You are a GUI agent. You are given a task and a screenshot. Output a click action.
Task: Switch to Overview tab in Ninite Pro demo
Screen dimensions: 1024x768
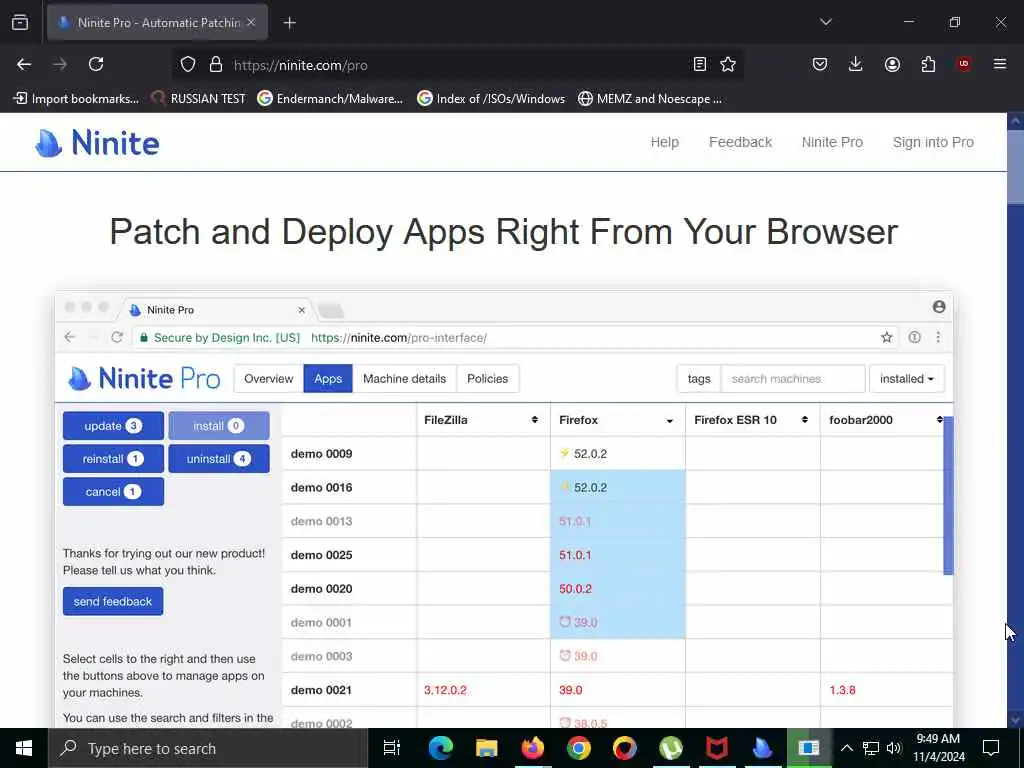pyautogui.click(x=268, y=379)
